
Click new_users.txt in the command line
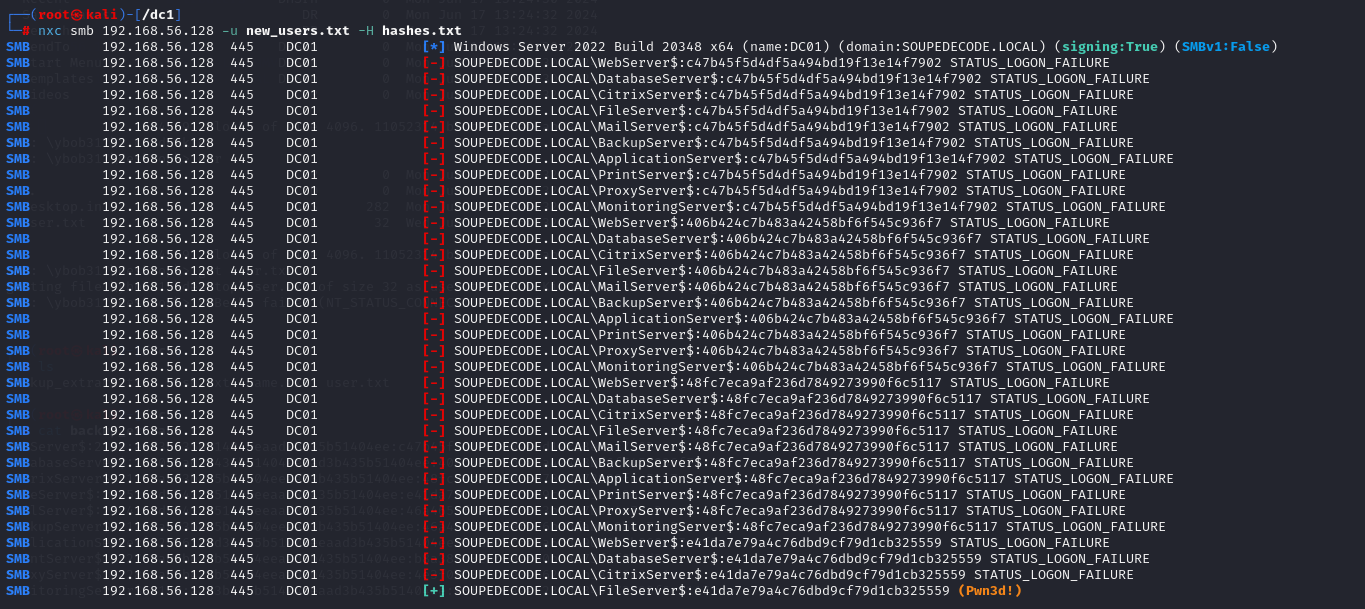pyautogui.click(x=298, y=31)
